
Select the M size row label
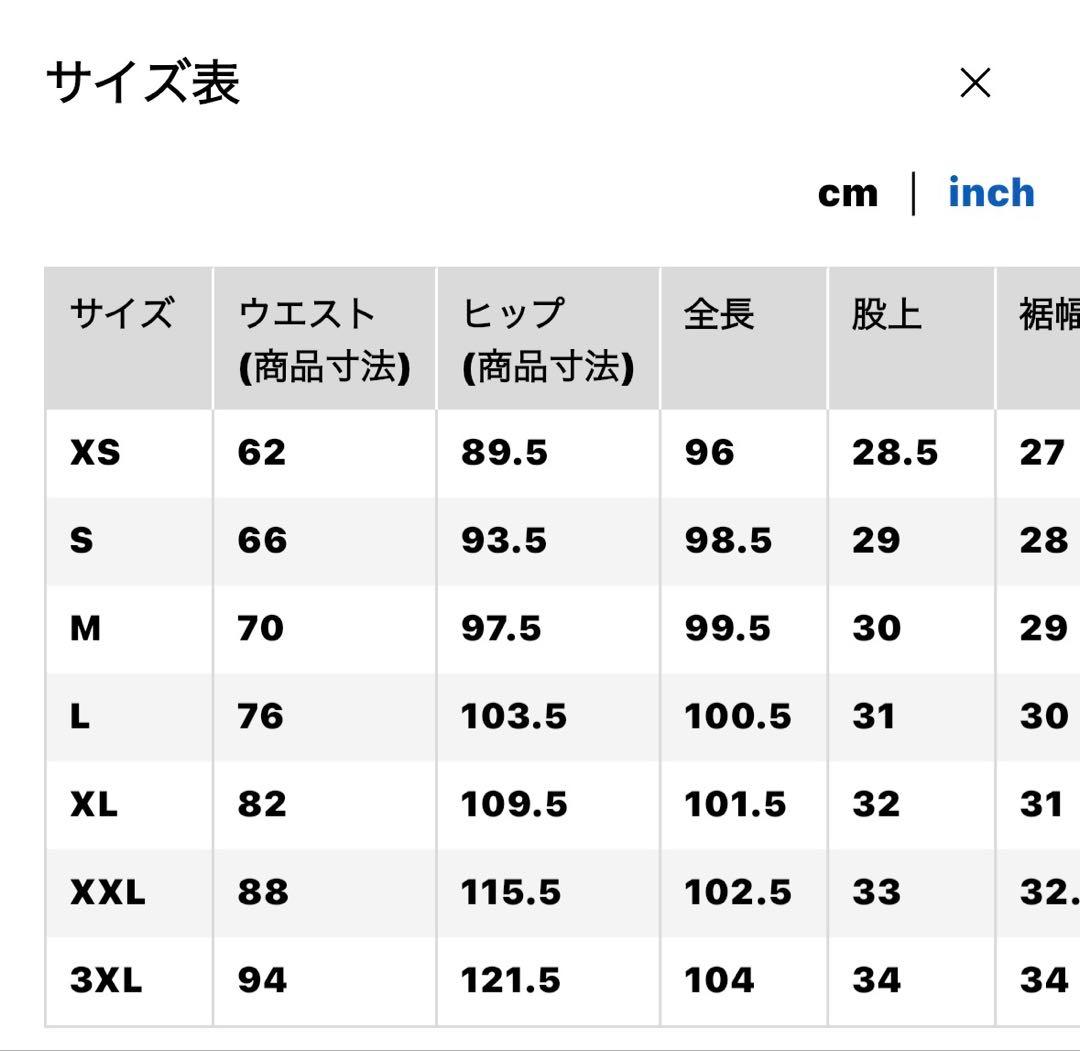85,628
